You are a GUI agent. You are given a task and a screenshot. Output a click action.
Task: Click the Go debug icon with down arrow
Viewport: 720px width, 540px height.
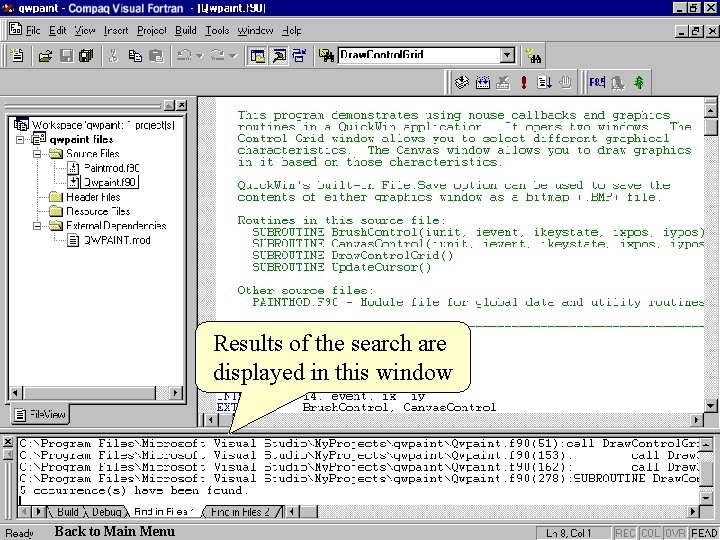point(545,83)
